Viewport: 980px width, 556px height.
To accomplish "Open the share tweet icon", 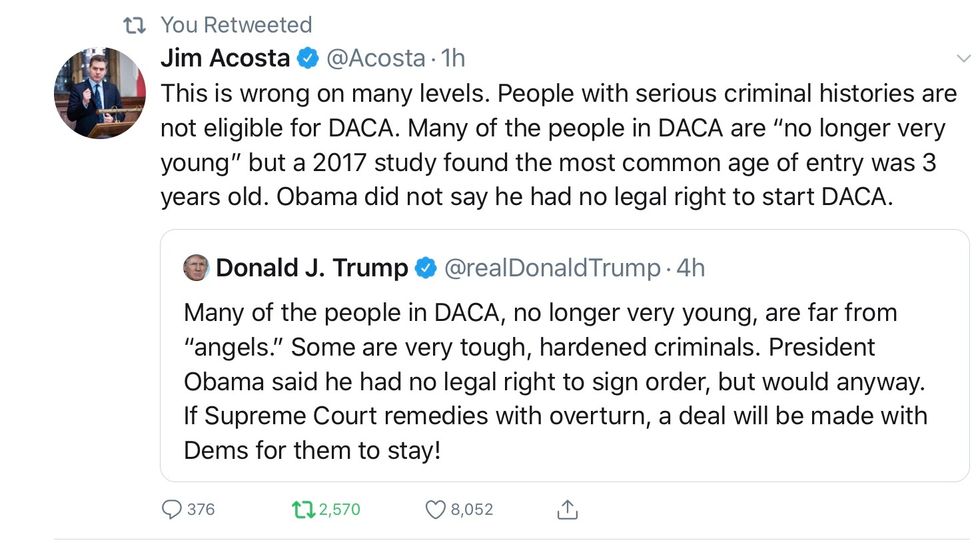I will 567,510.
